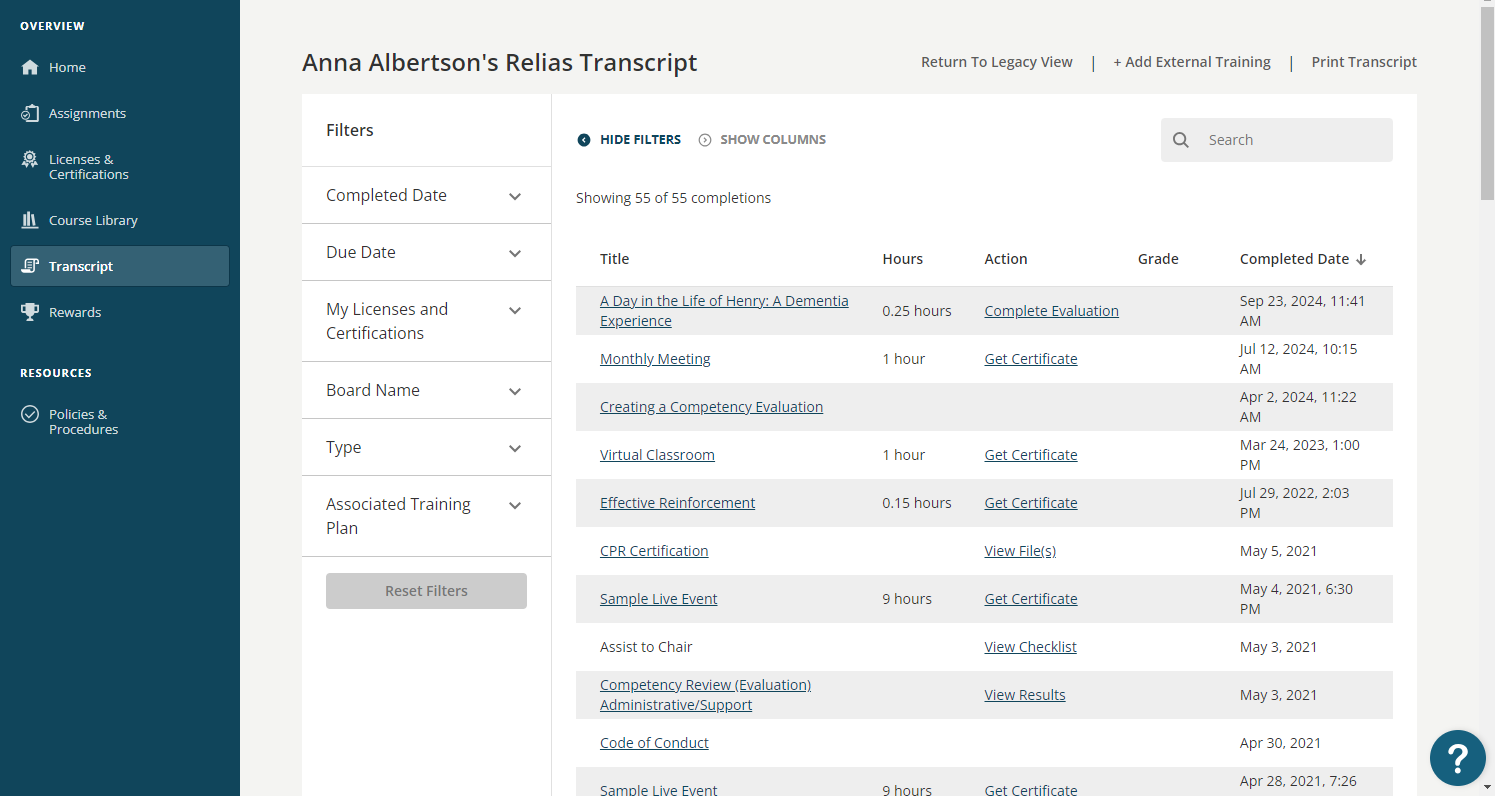The height and width of the screenshot is (796, 1495).
Task: Open Course Library via its chart icon
Action: [29, 220]
